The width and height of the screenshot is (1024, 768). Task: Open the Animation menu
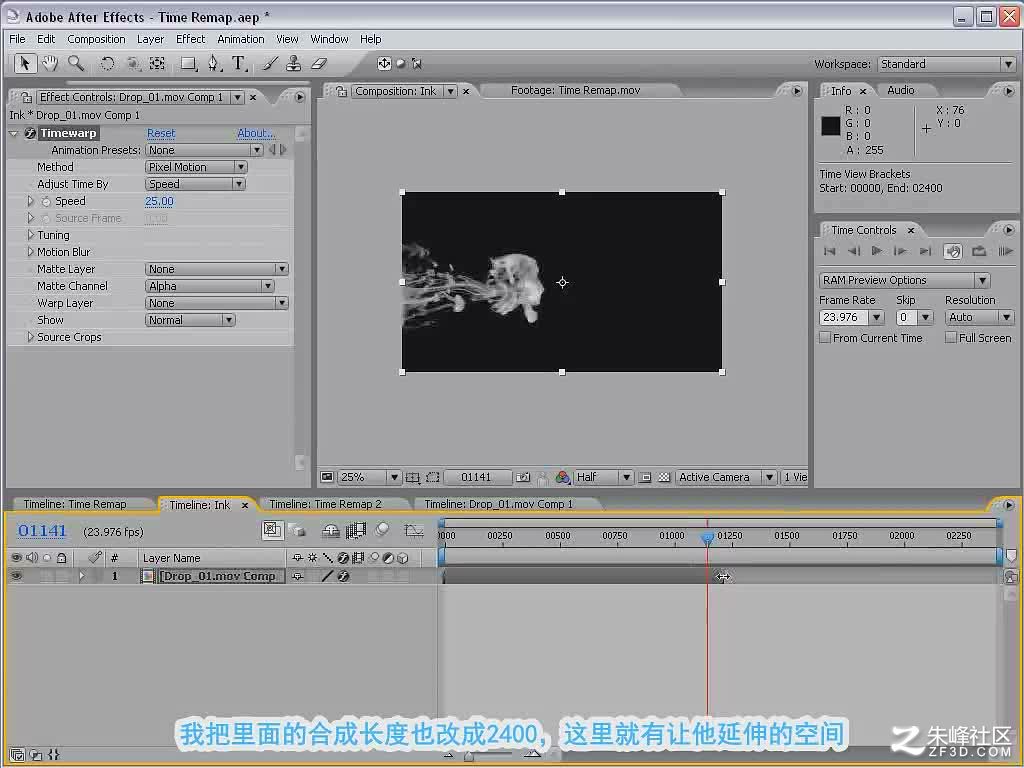[x=240, y=39]
